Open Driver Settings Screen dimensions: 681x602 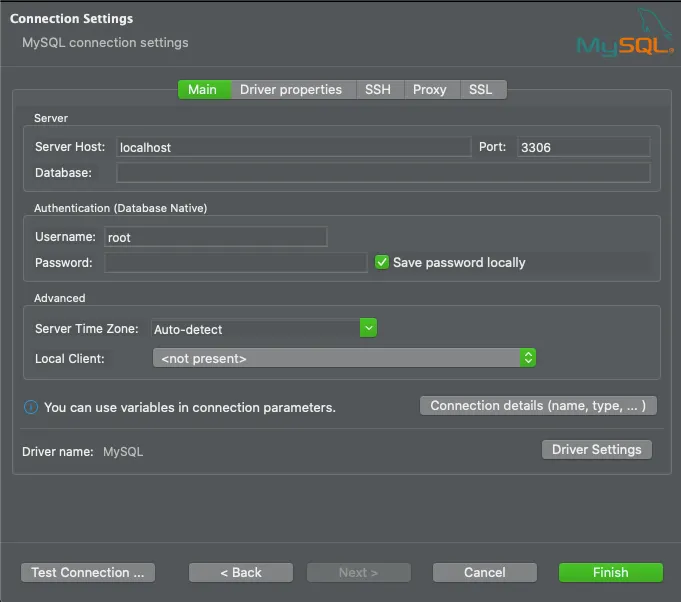(597, 450)
